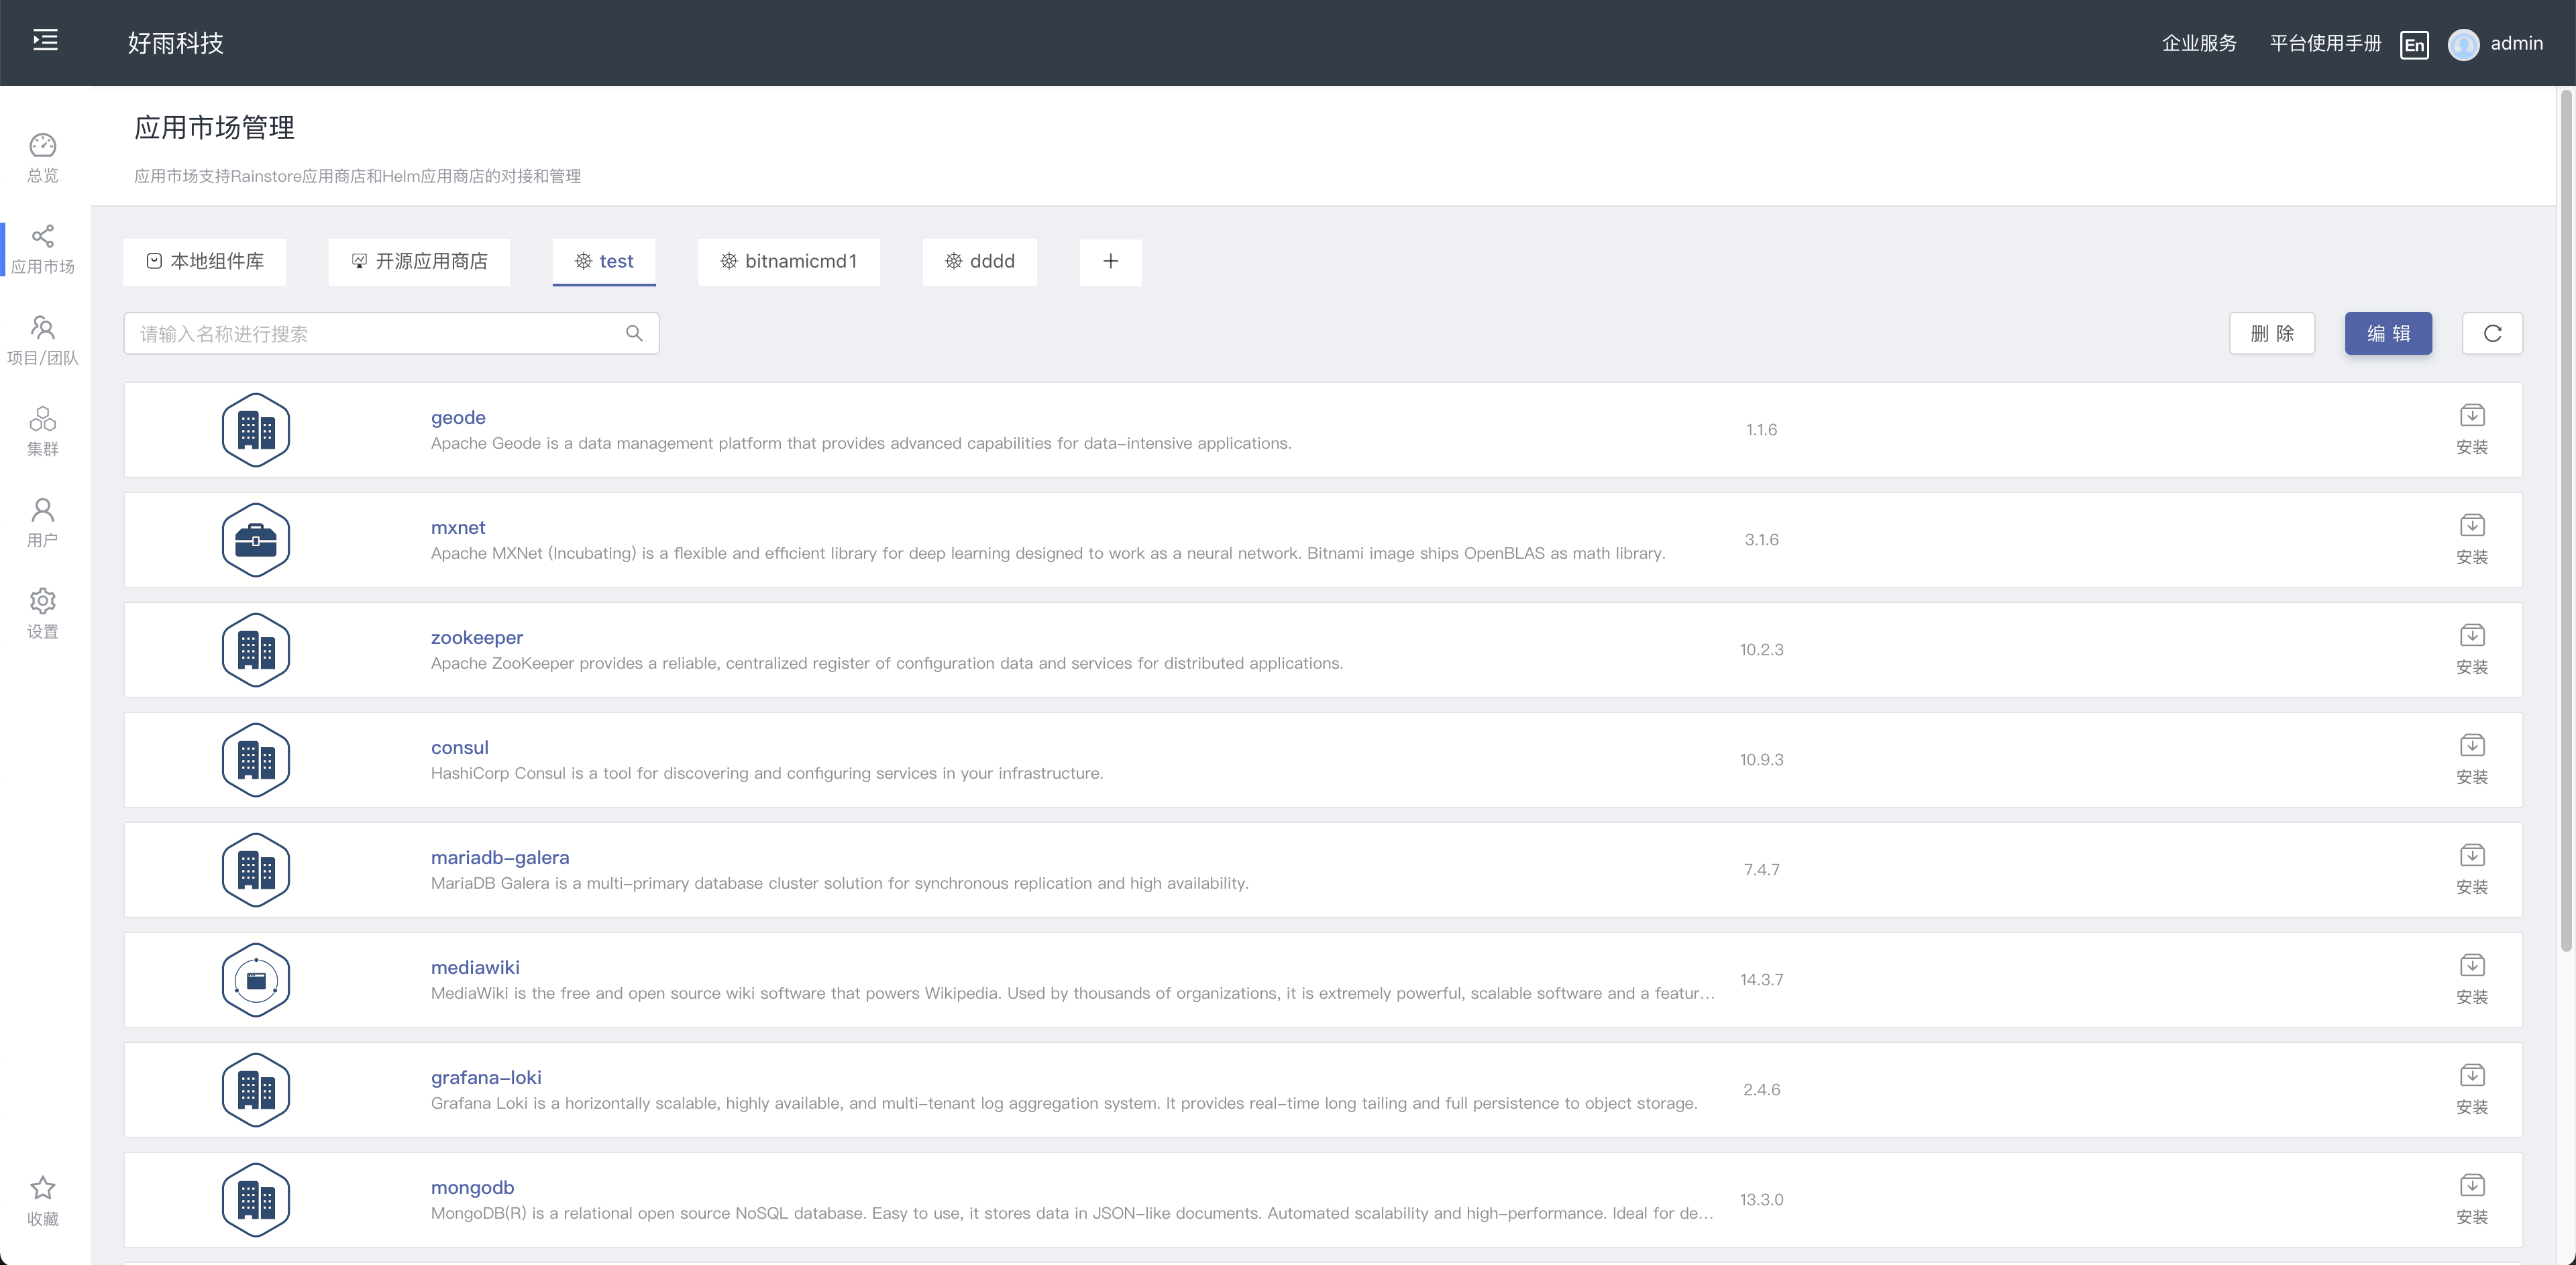Viewport: 2576px width, 1265px height.
Task: Refresh the application list
Action: click(2492, 333)
